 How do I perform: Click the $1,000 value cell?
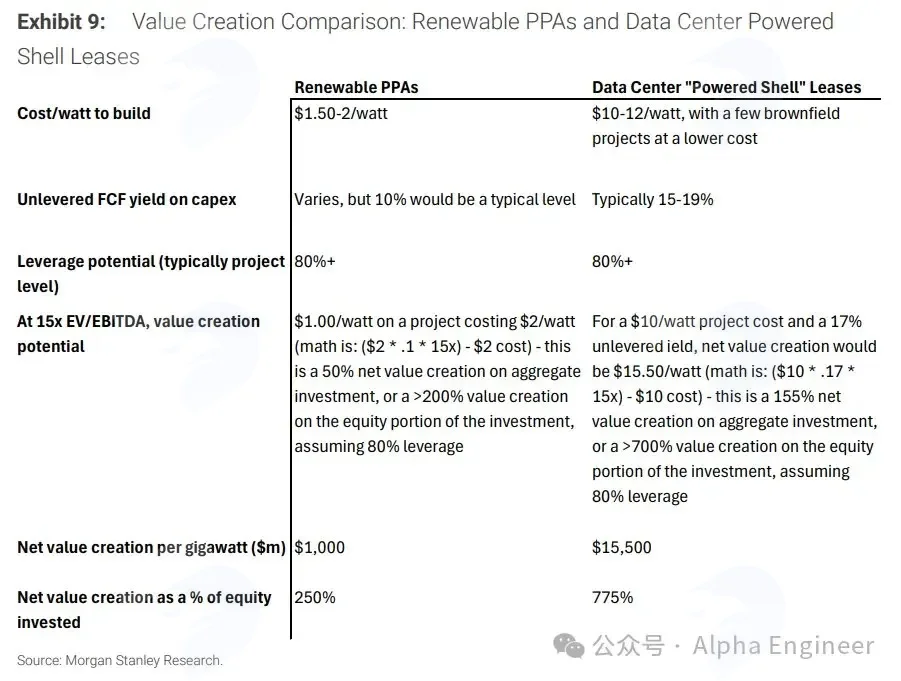click(x=319, y=547)
